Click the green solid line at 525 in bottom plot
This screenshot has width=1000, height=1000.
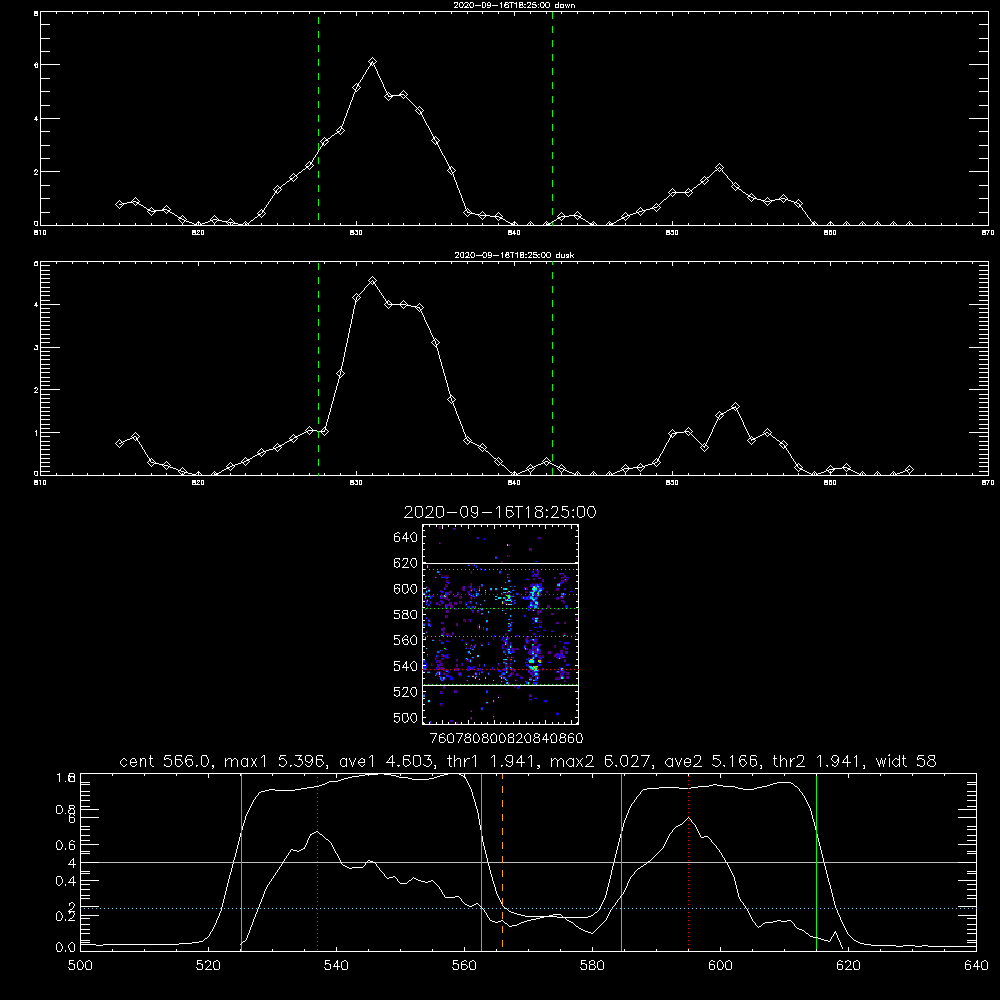[x=241, y=861]
